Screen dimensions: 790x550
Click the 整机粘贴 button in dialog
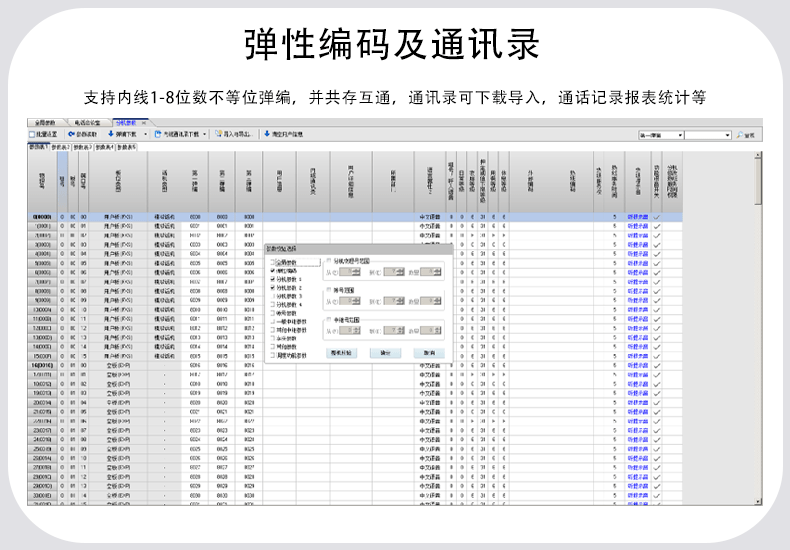click(x=341, y=353)
